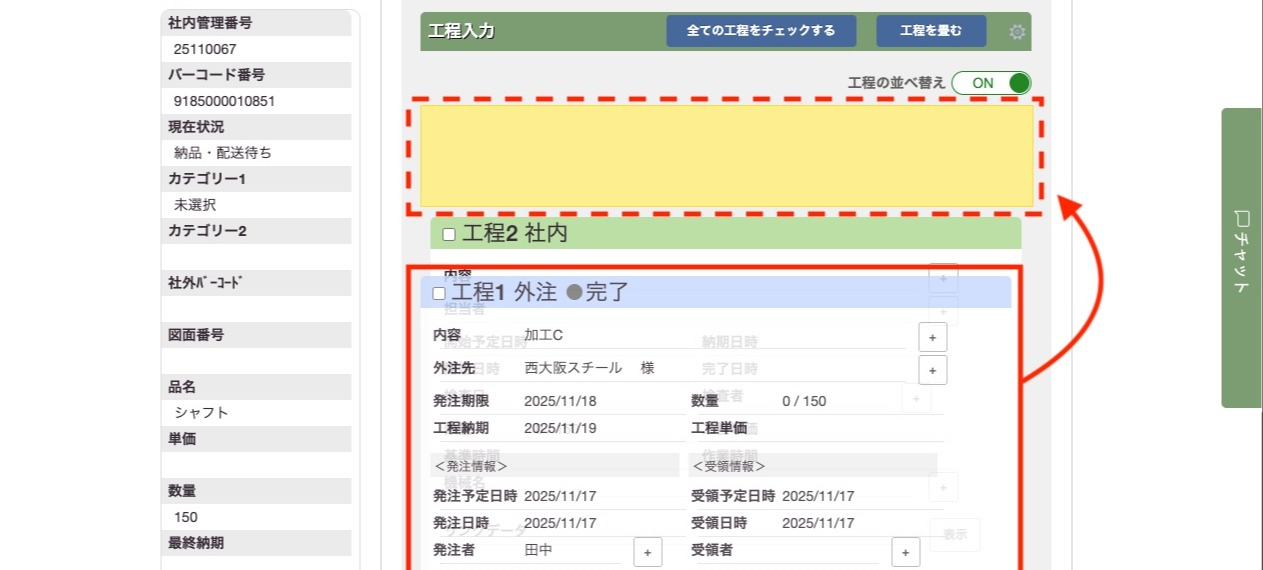Open the gear settings icon in 工程入力 header
1263x570 pixels.
(x=1017, y=32)
